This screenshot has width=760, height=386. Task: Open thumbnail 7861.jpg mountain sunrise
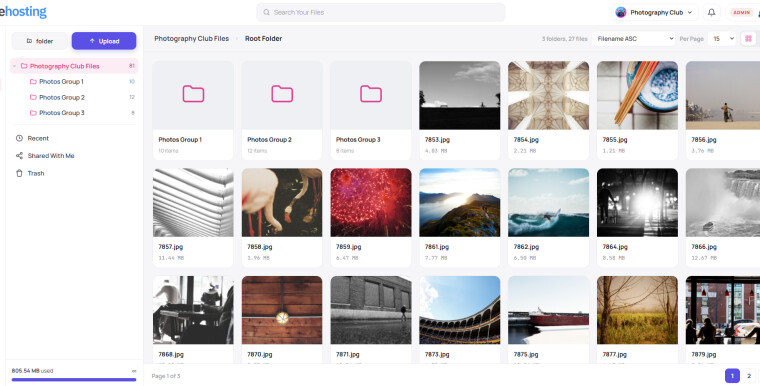[459, 203]
